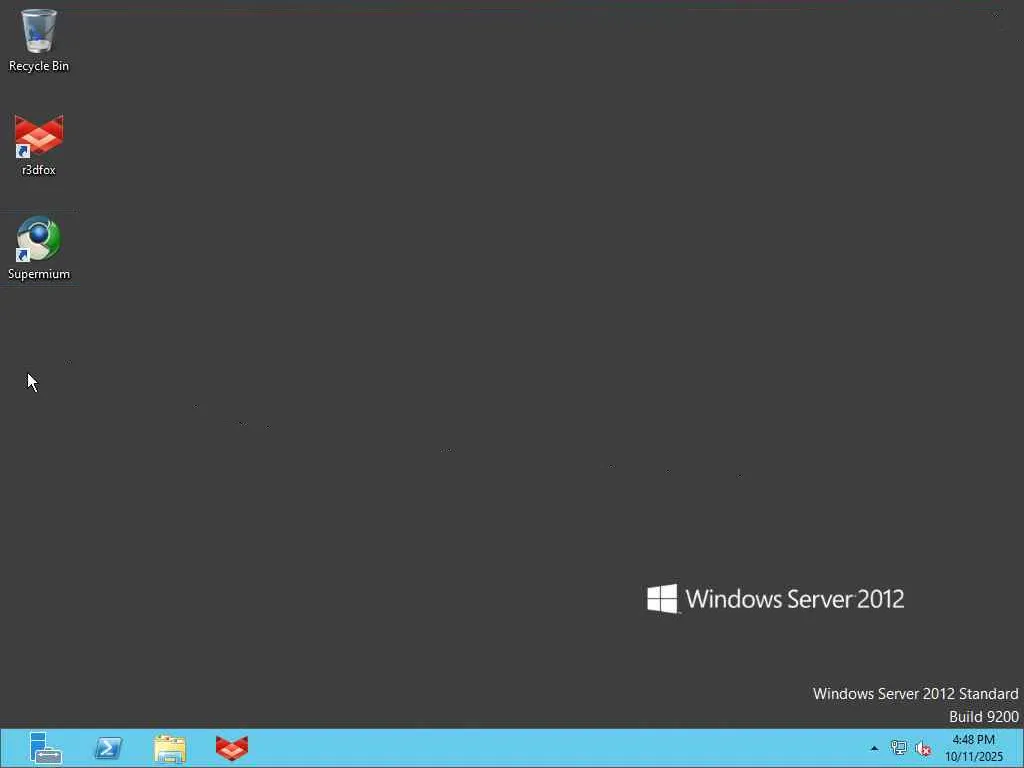Open Server Manager from the taskbar

pos(45,748)
